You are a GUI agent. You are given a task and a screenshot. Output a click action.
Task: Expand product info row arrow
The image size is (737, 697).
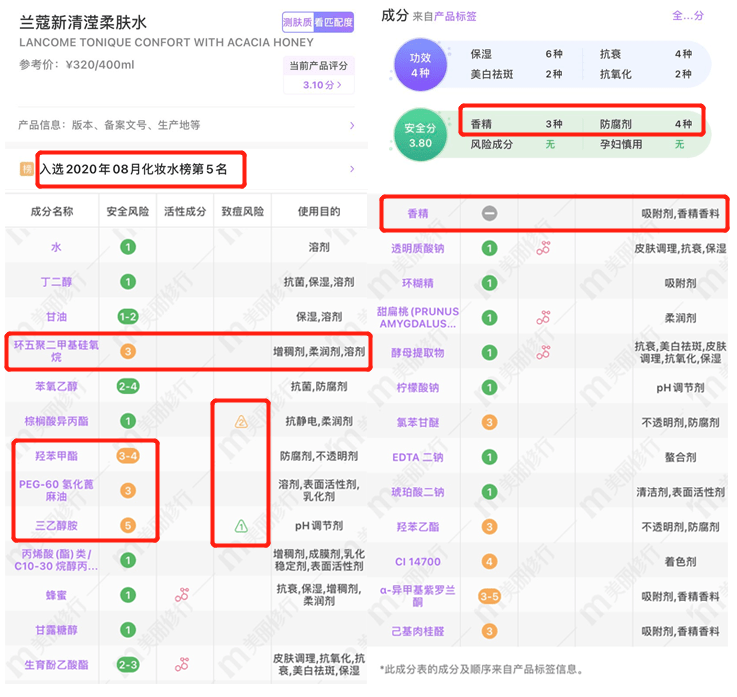(352, 125)
